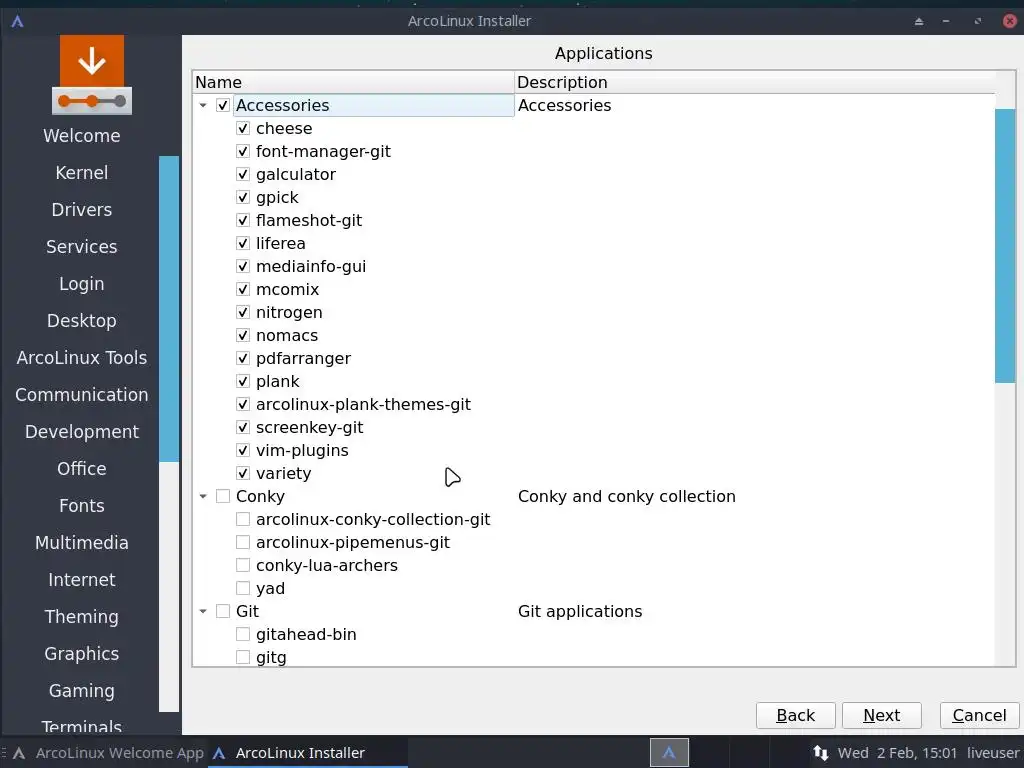Screen dimensions: 1024x768
Task: Click the screenkey-git entry
Action: (x=310, y=427)
